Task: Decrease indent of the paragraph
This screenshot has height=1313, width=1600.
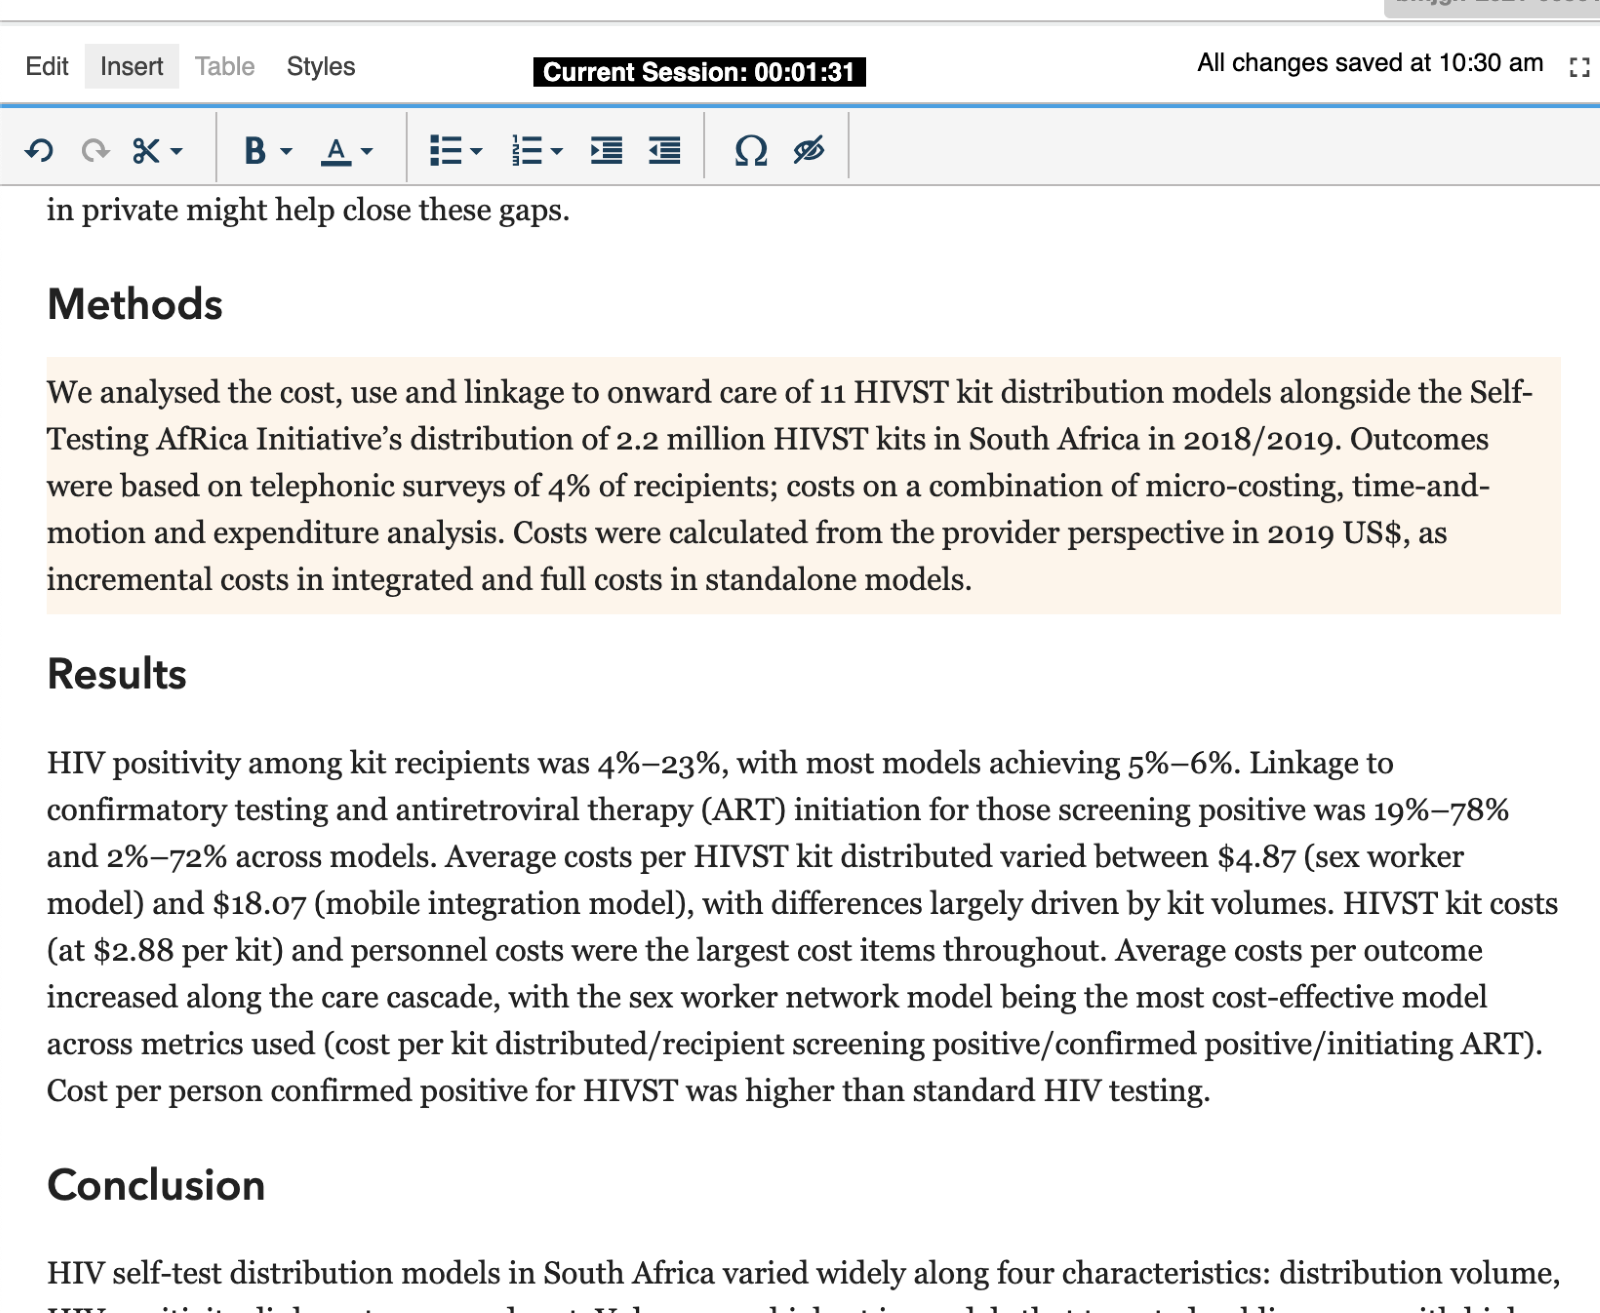Action: pyautogui.click(x=665, y=151)
